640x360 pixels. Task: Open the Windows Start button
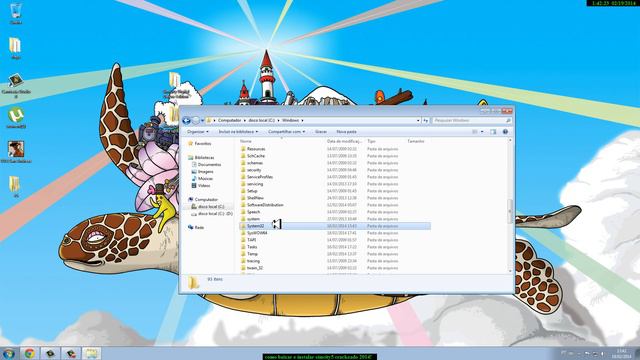[x=9, y=353]
